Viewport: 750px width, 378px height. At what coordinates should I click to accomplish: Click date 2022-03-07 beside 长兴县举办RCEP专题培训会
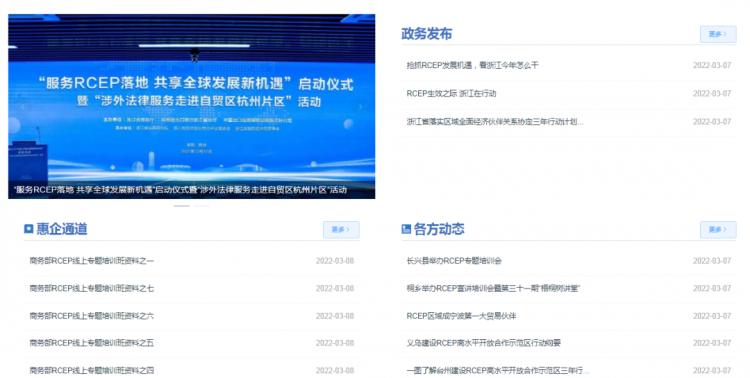pos(712,261)
